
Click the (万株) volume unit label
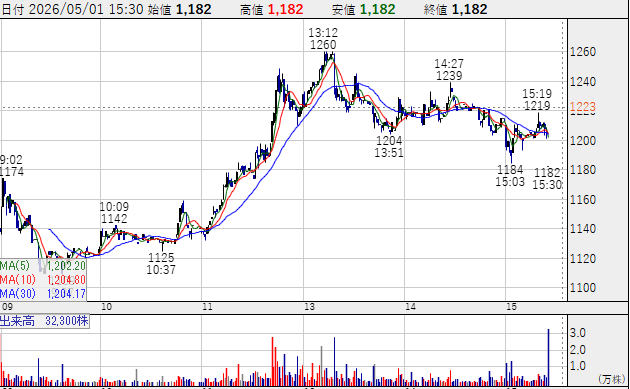coord(612,379)
